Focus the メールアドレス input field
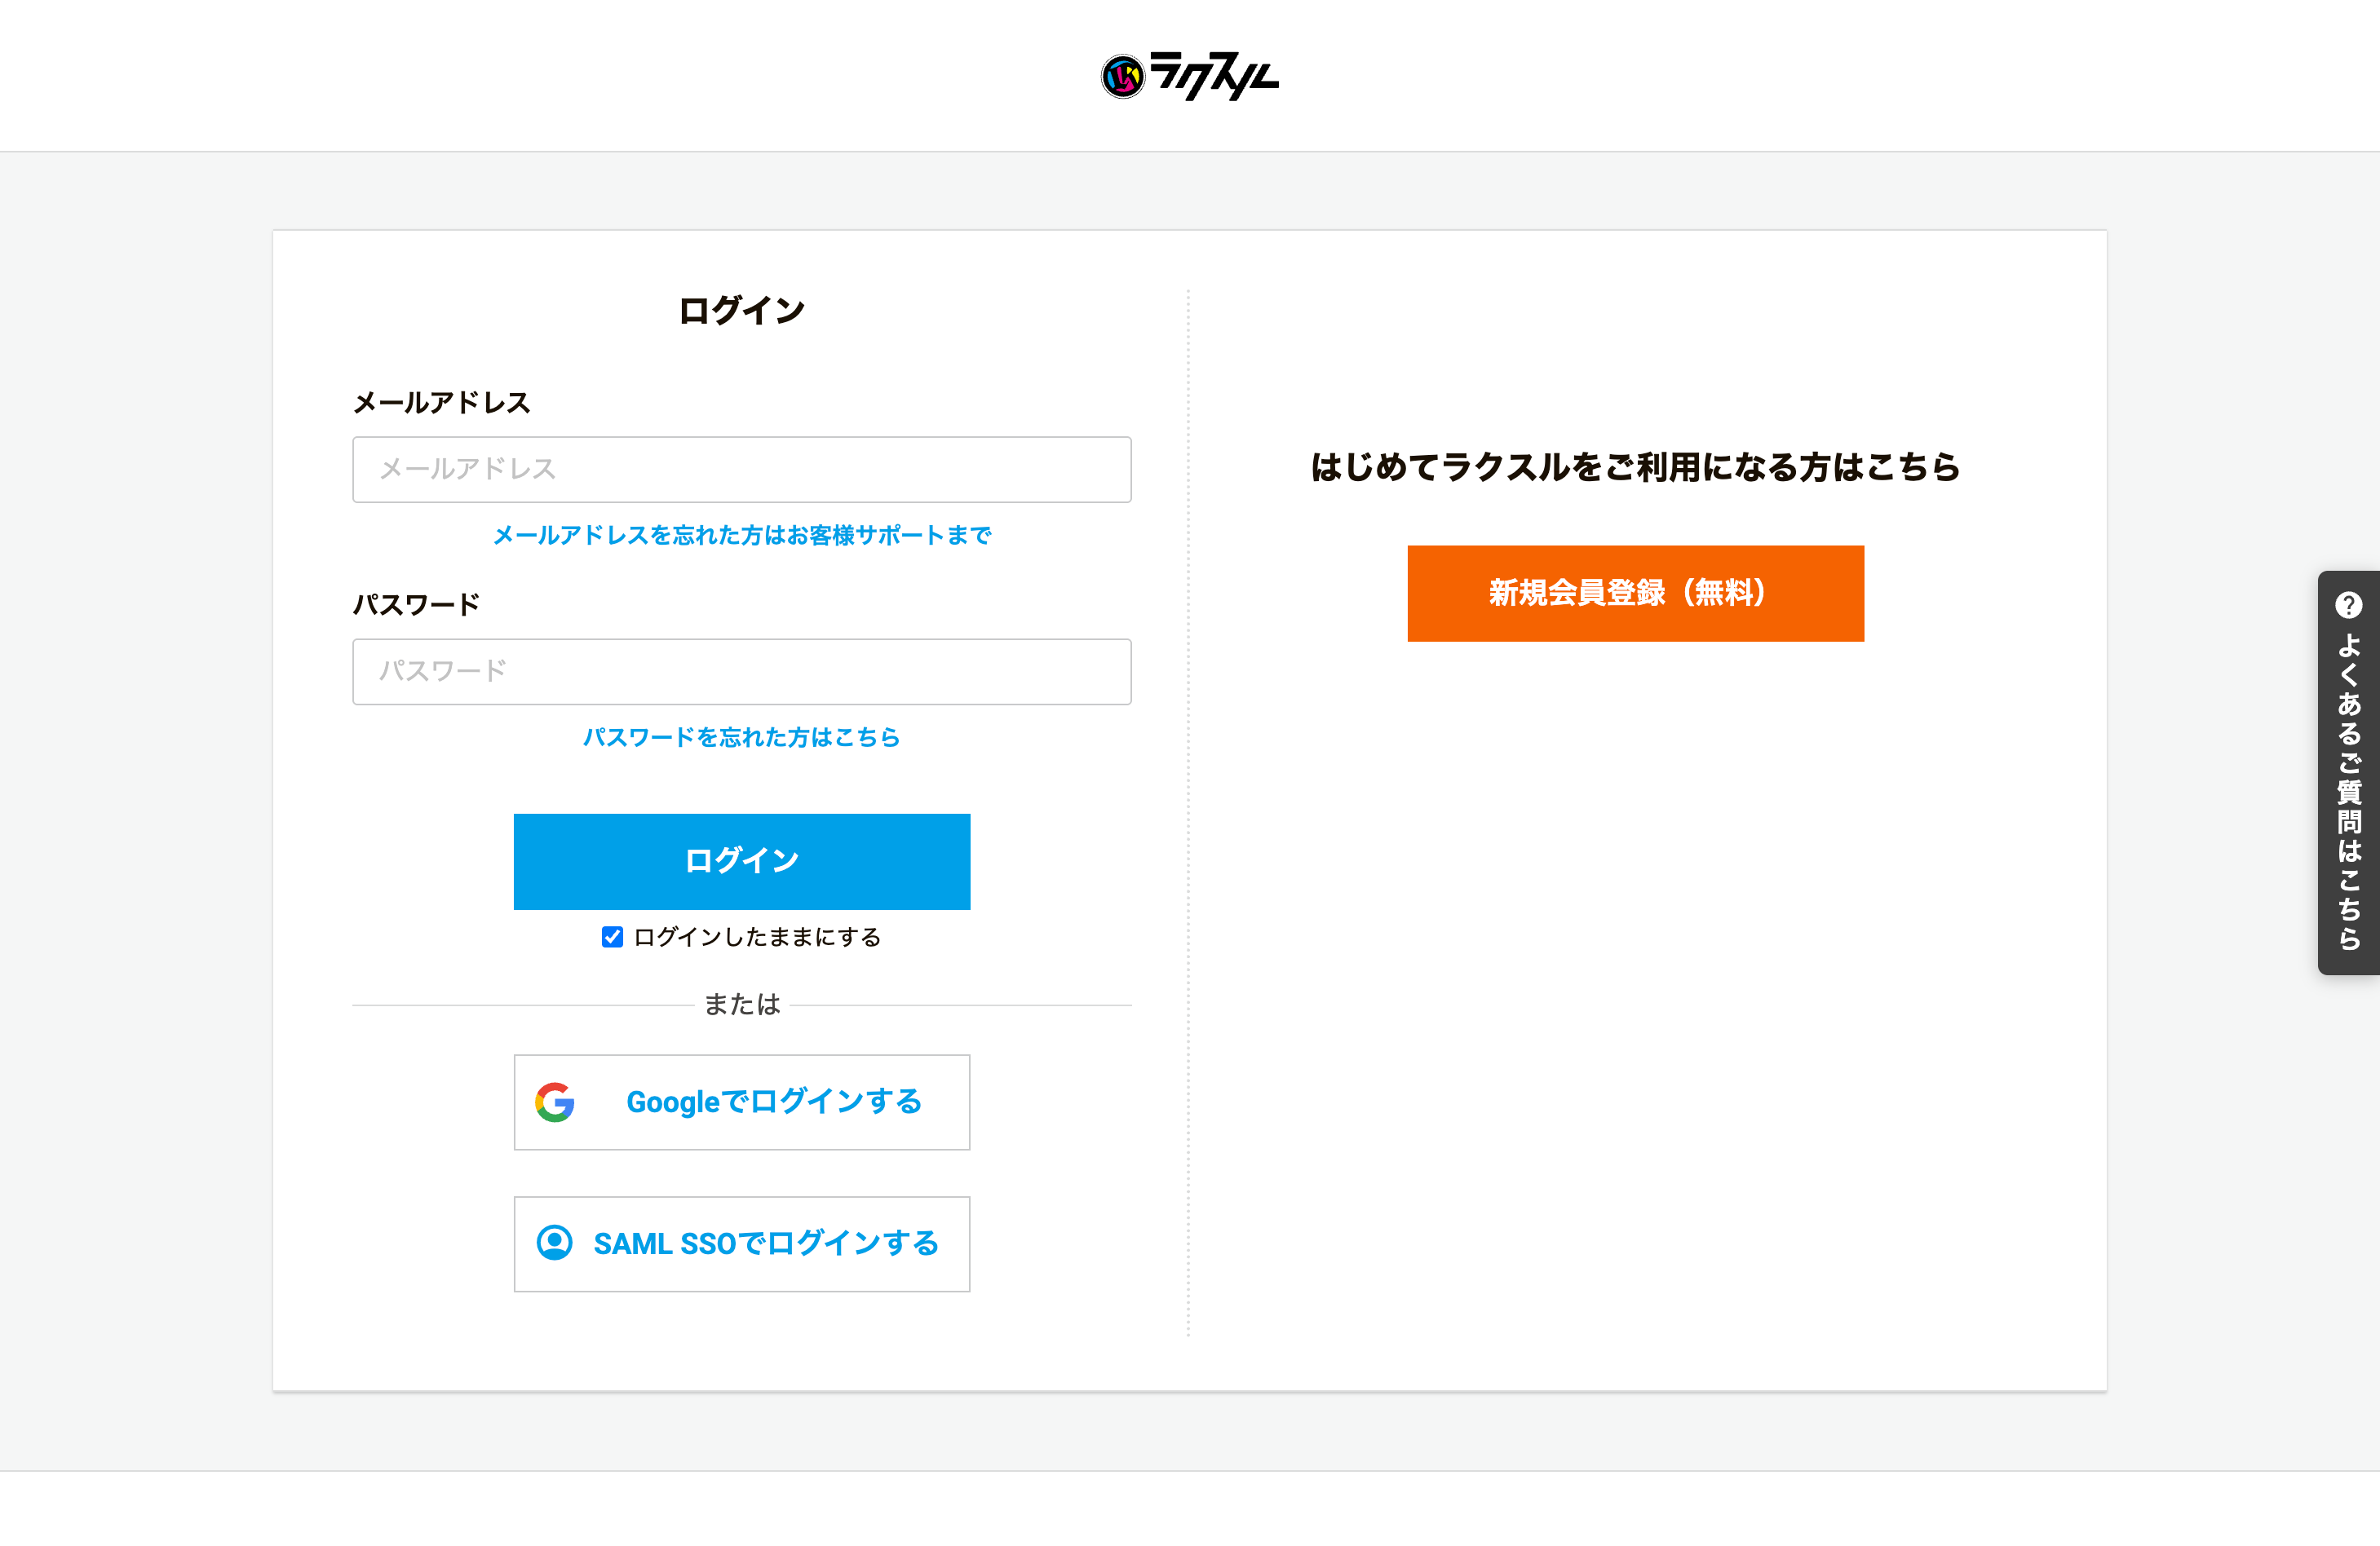The height and width of the screenshot is (1546, 2380). click(x=742, y=469)
